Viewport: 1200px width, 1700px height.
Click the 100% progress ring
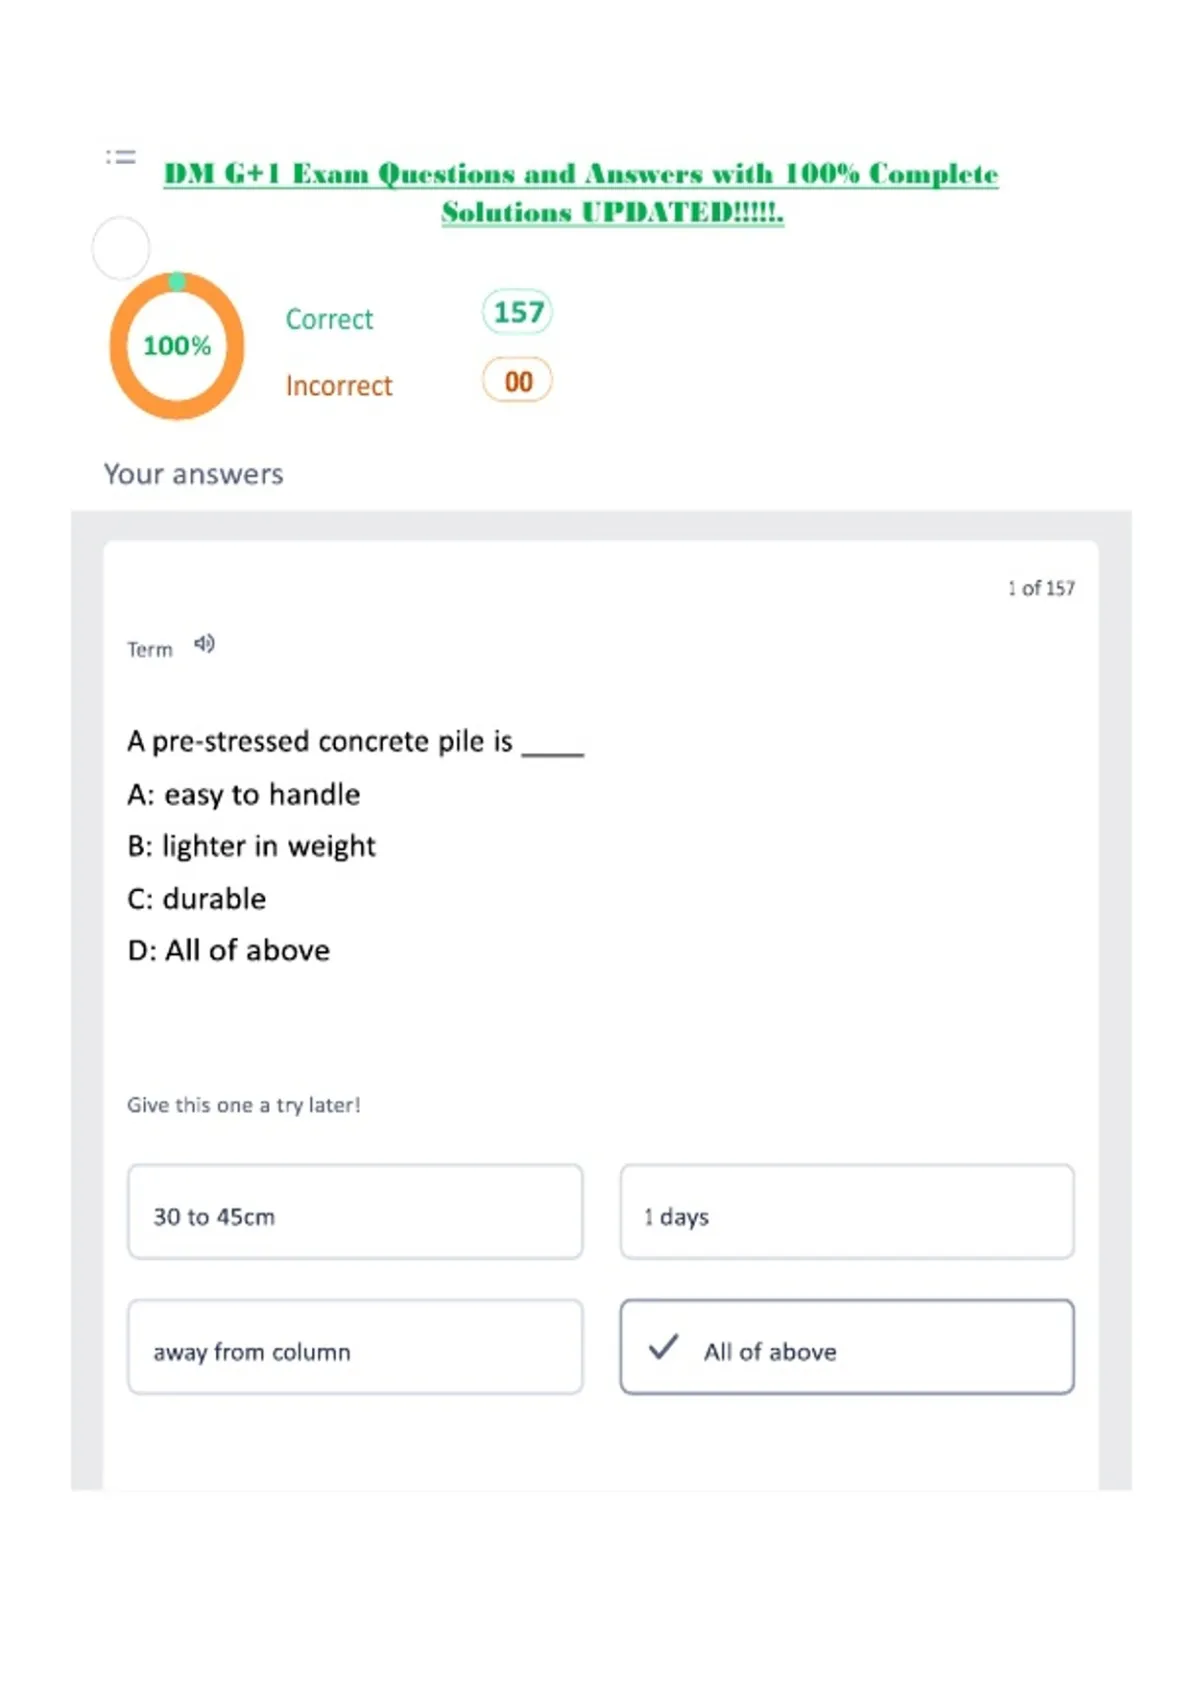[x=177, y=346]
